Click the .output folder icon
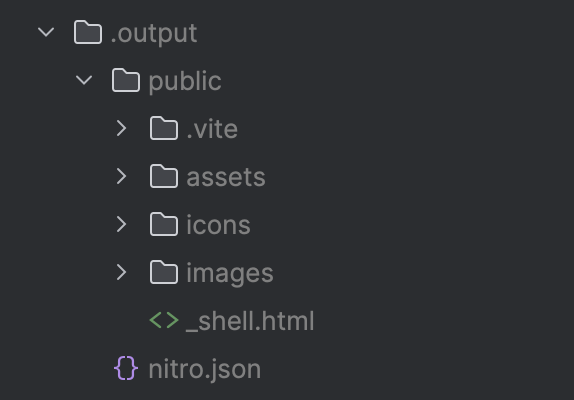 88,32
